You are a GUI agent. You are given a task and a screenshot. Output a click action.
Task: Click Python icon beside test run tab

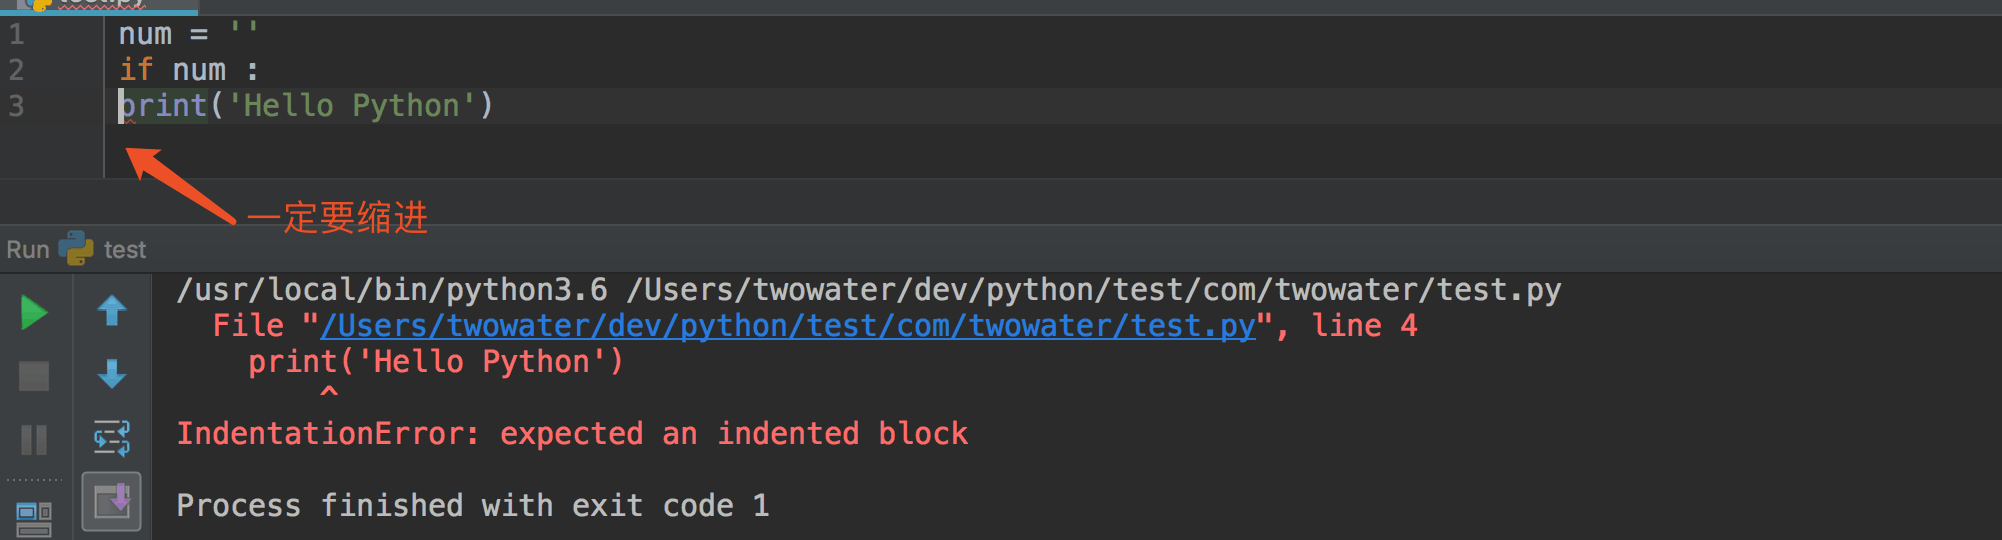coord(76,249)
